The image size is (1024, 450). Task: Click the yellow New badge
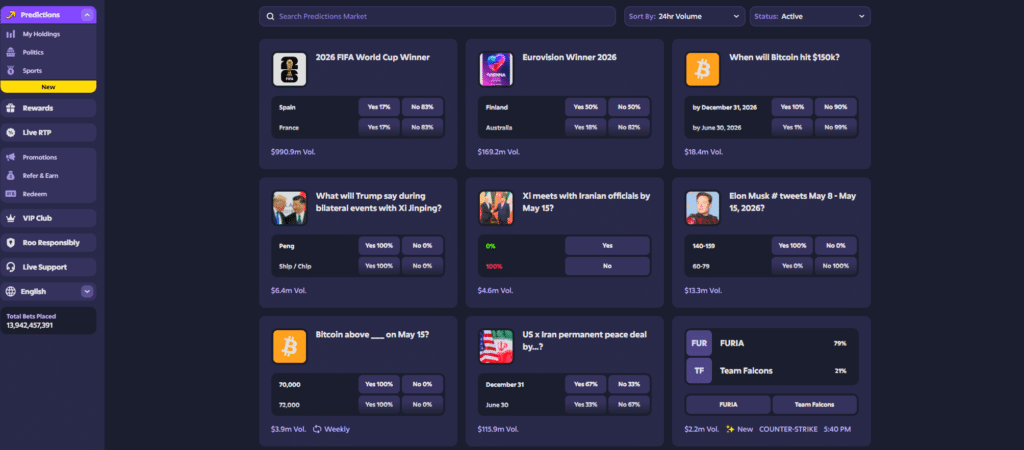[x=48, y=87]
